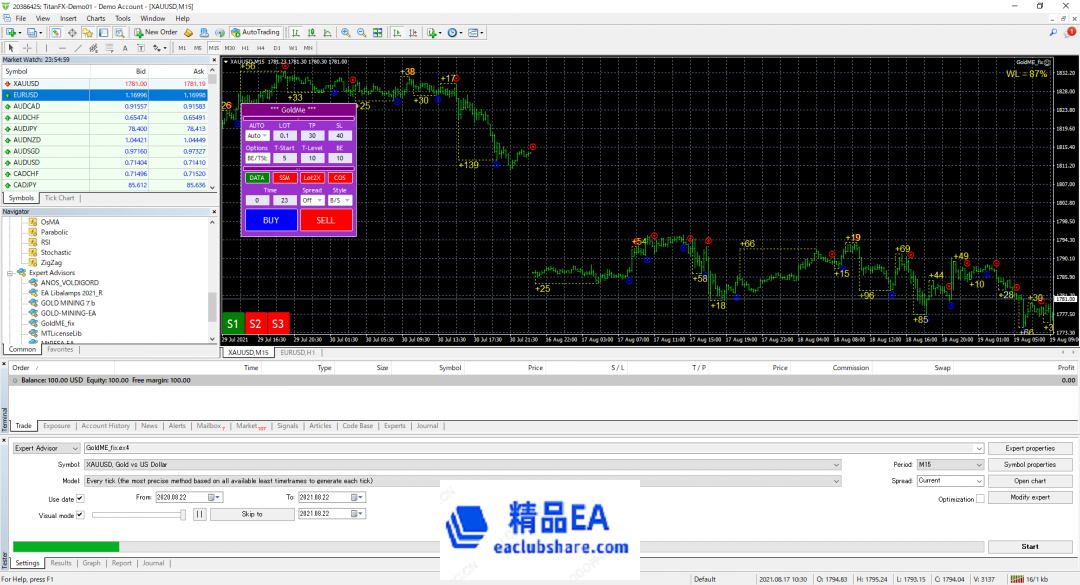Toggle the Visual mode checkbox

click(x=80, y=515)
